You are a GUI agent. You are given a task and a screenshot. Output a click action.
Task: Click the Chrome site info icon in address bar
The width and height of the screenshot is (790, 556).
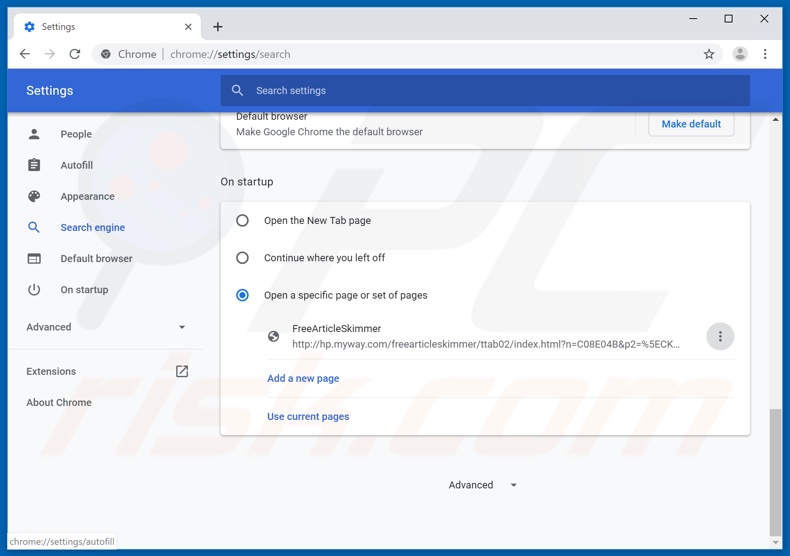click(x=106, y=54)
